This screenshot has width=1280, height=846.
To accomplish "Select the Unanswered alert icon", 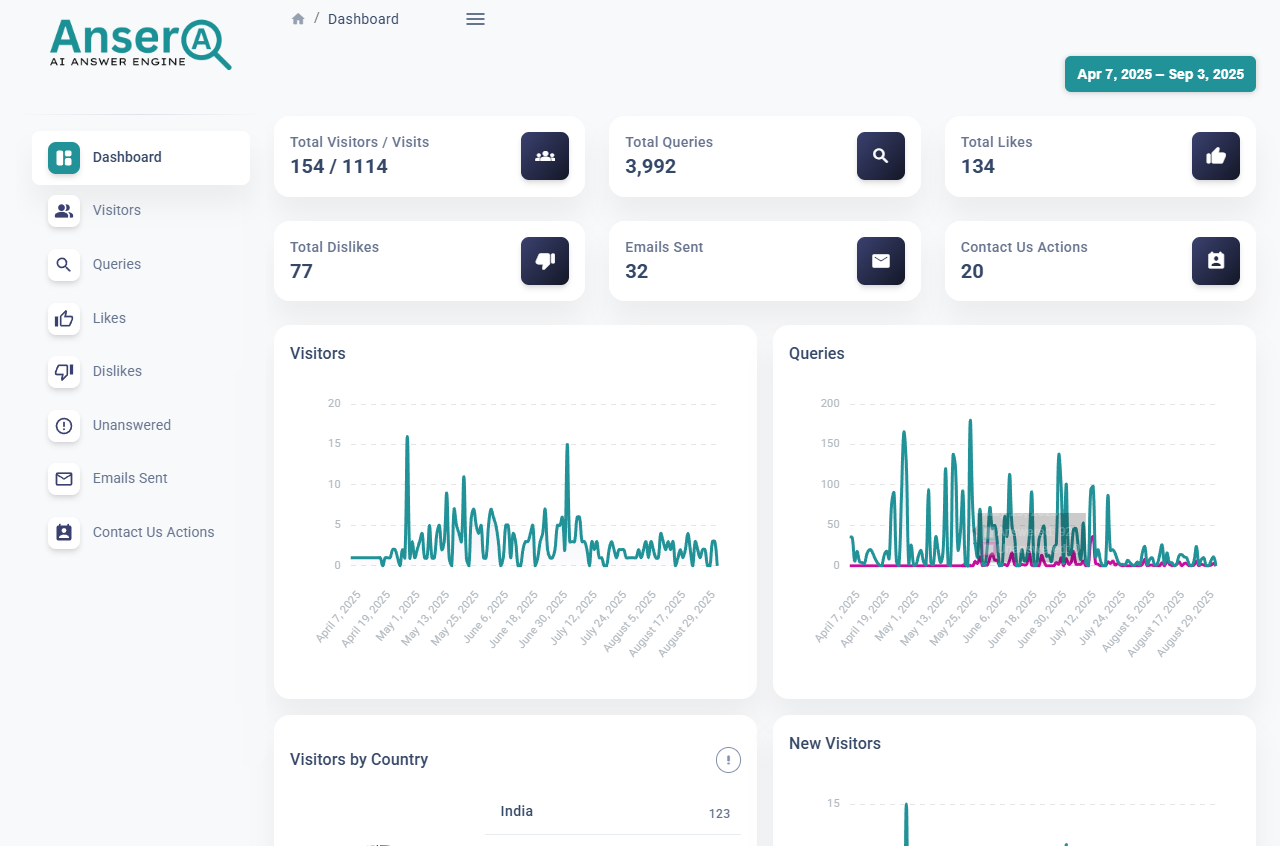I will (x=63, y=425).
